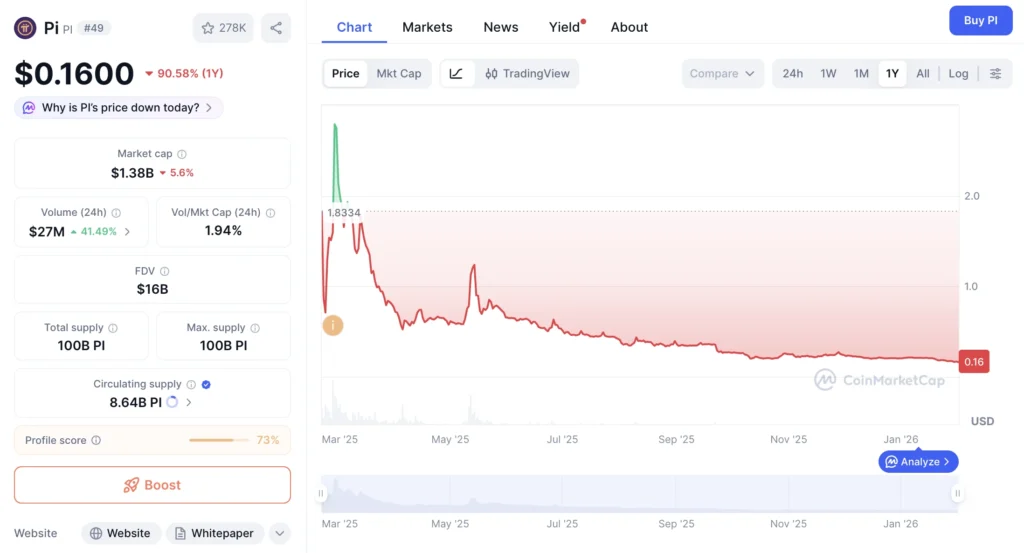Open the Whitepaper link

[x=215, y=533]
